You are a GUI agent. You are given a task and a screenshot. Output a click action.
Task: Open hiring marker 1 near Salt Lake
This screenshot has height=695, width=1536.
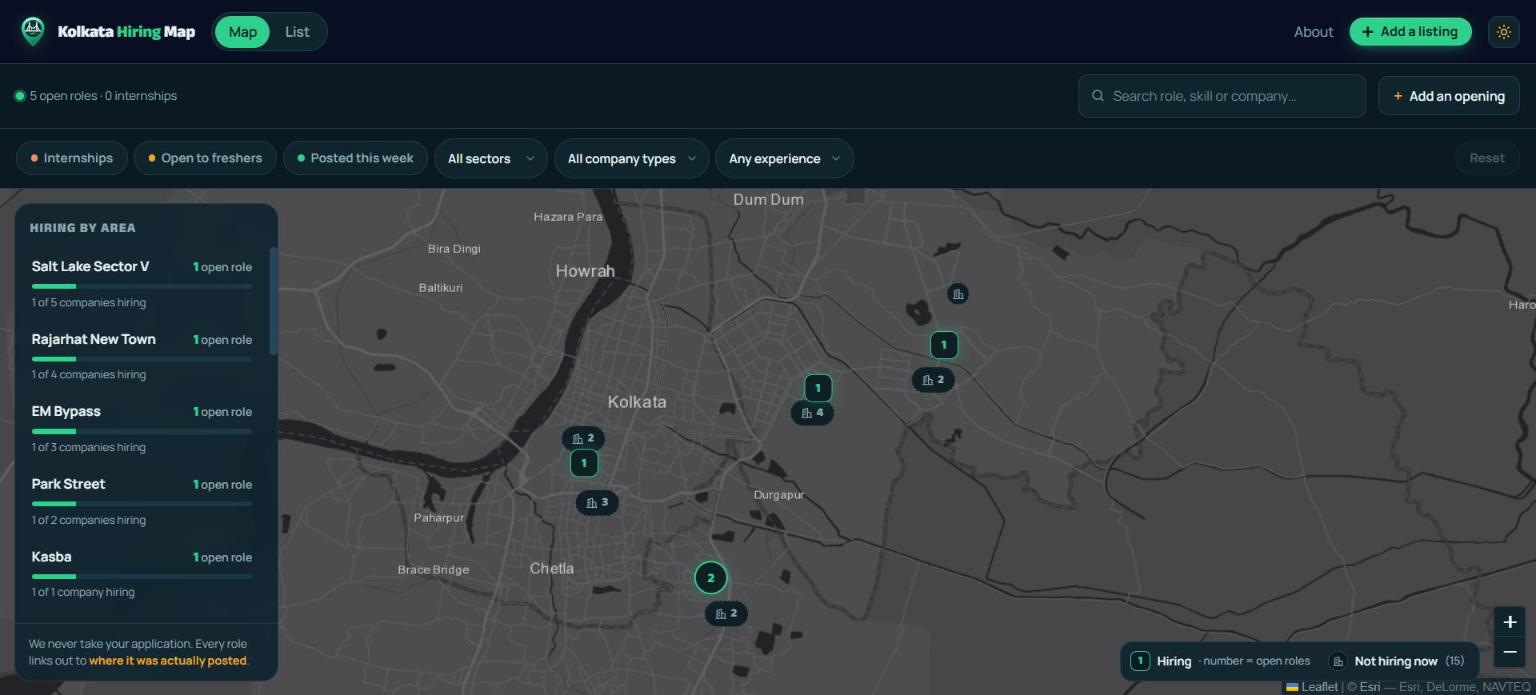click(x=818, y=388)
